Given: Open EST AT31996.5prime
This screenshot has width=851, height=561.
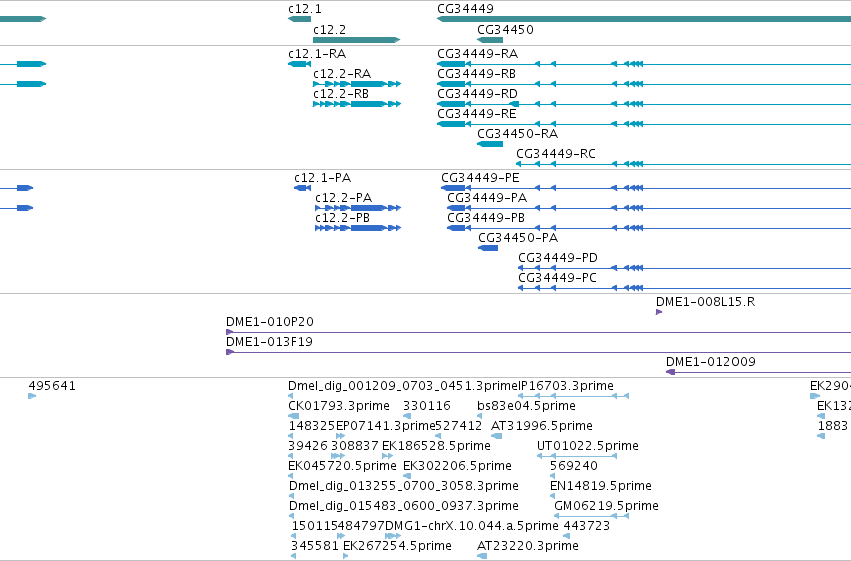Looking at the screenshot, I should pos(542,426).
